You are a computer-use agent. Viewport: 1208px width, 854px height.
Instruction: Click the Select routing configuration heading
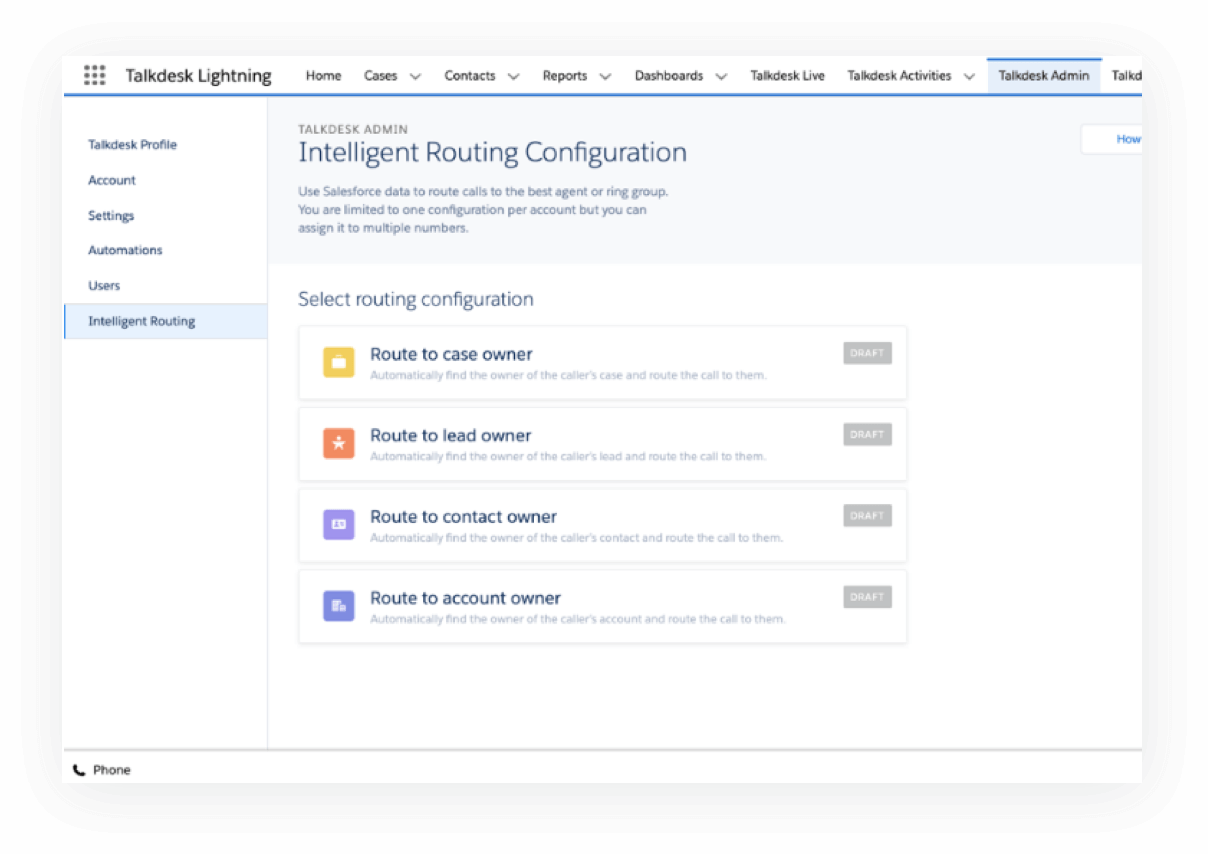click(x=415, y=299)
